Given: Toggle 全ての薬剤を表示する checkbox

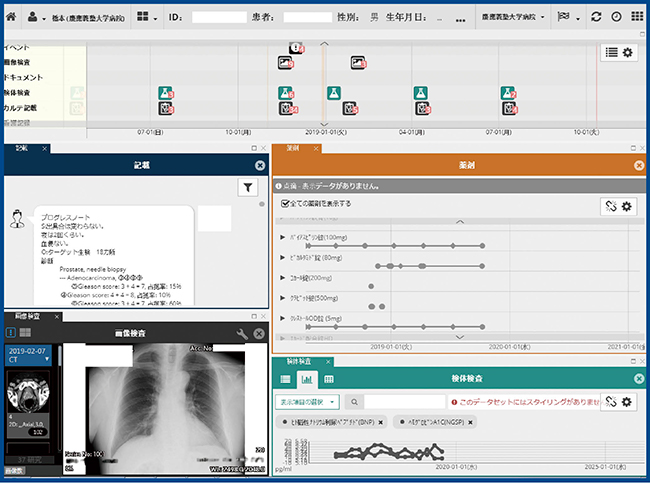Looking at the screenshot, I should click(286, 203).
